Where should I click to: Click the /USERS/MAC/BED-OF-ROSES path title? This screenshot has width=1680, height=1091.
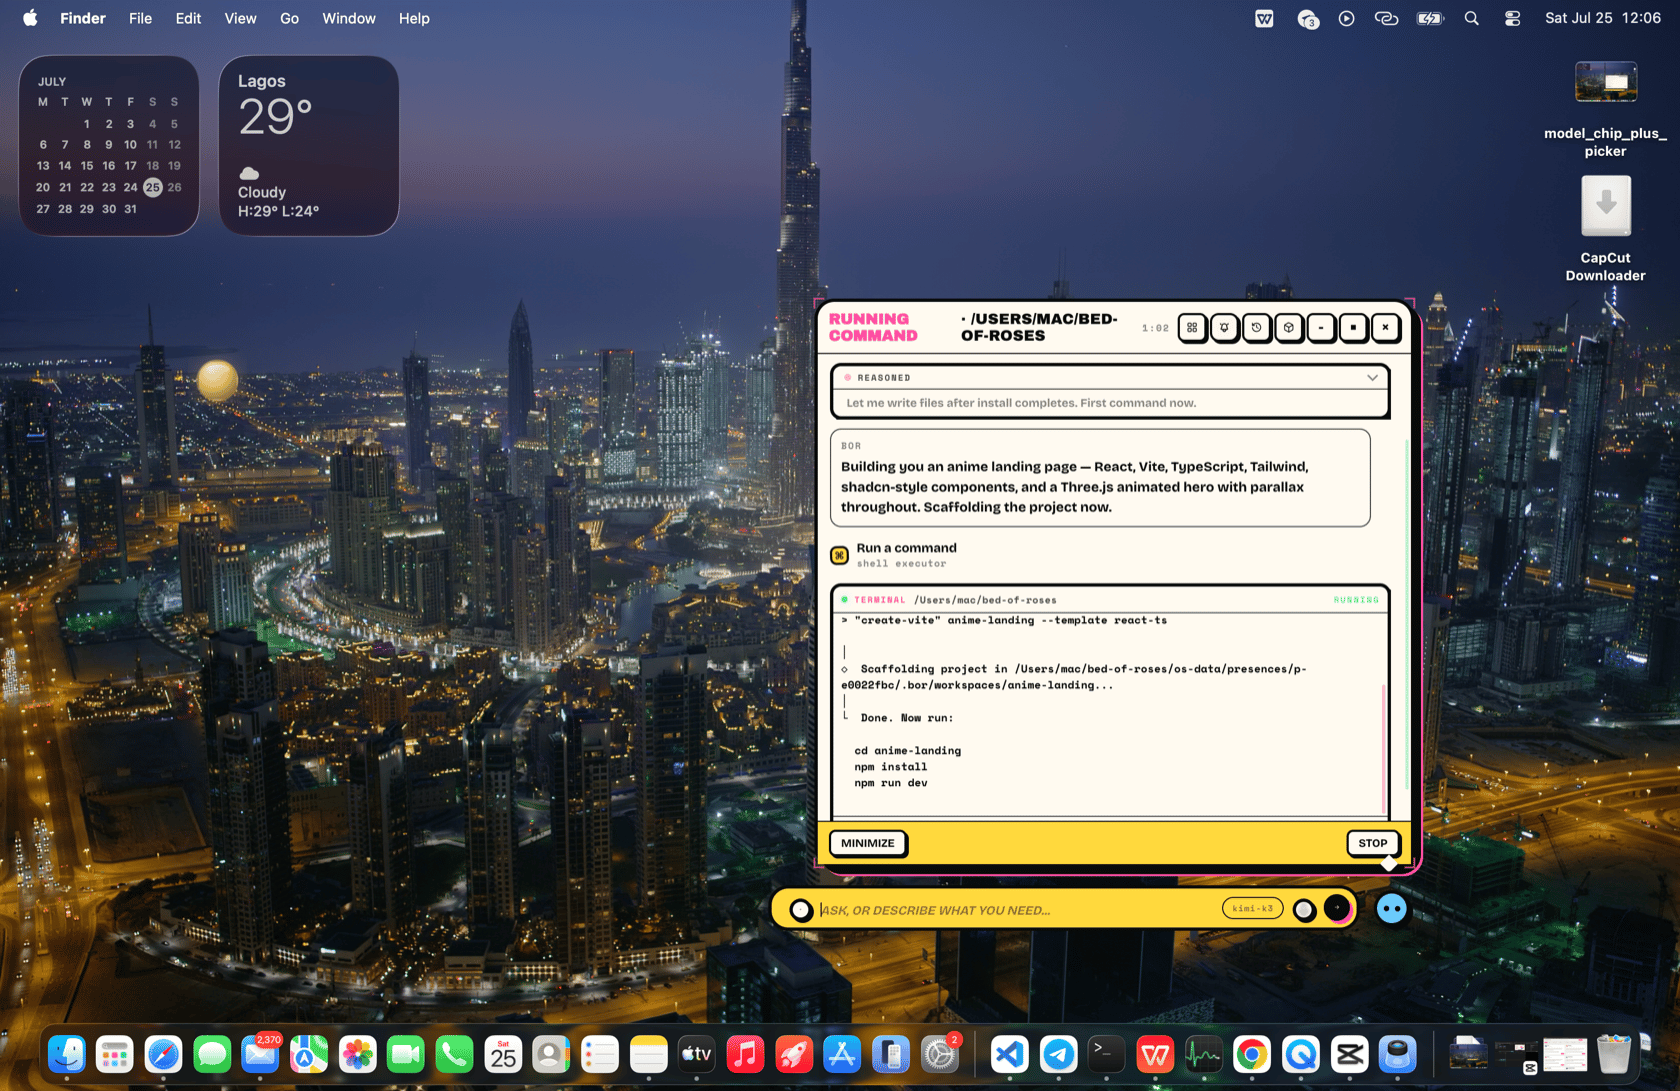point(1039,327)
